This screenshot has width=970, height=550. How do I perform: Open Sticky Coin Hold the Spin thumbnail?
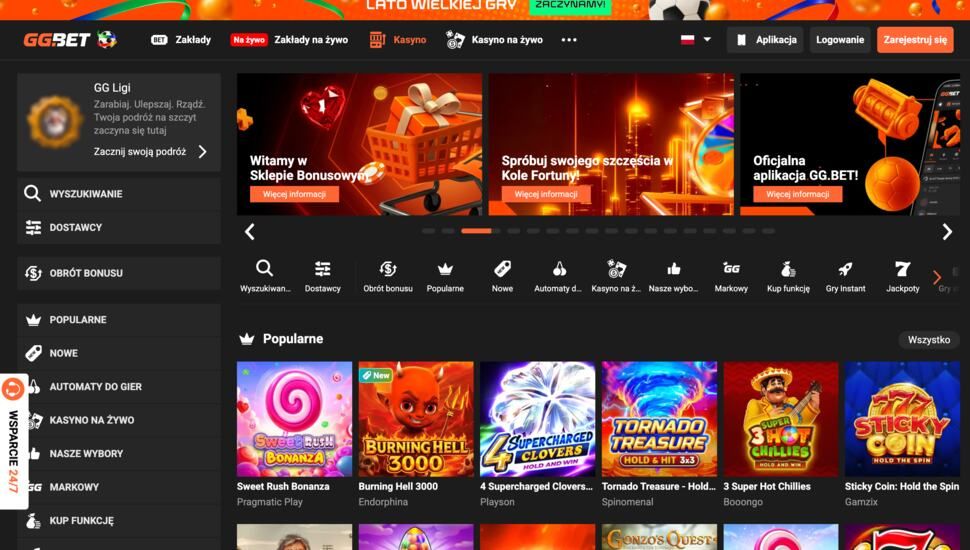pos(903,419)
